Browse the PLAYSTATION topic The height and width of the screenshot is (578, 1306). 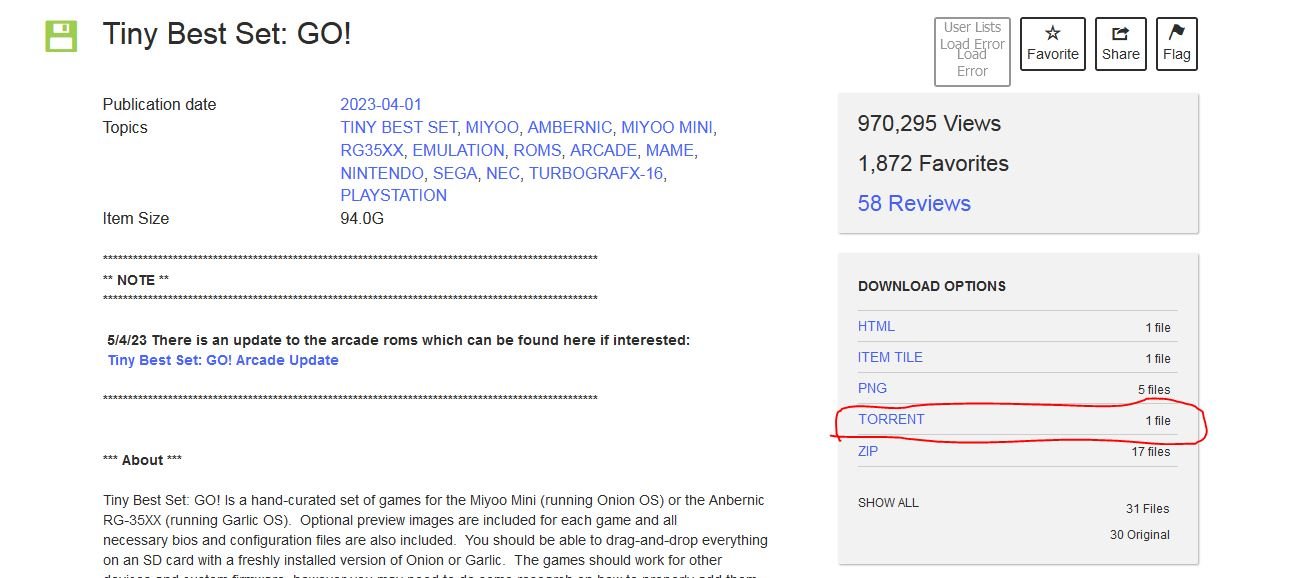click(x=393, y=195)
